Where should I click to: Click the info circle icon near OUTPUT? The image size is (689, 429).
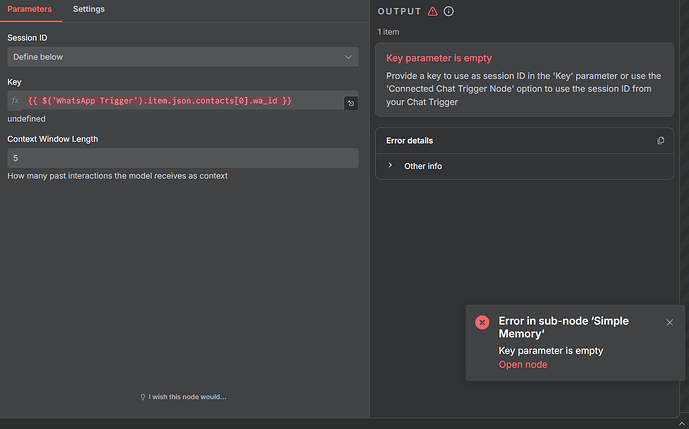pyautogui.click(x=449, y=11)
